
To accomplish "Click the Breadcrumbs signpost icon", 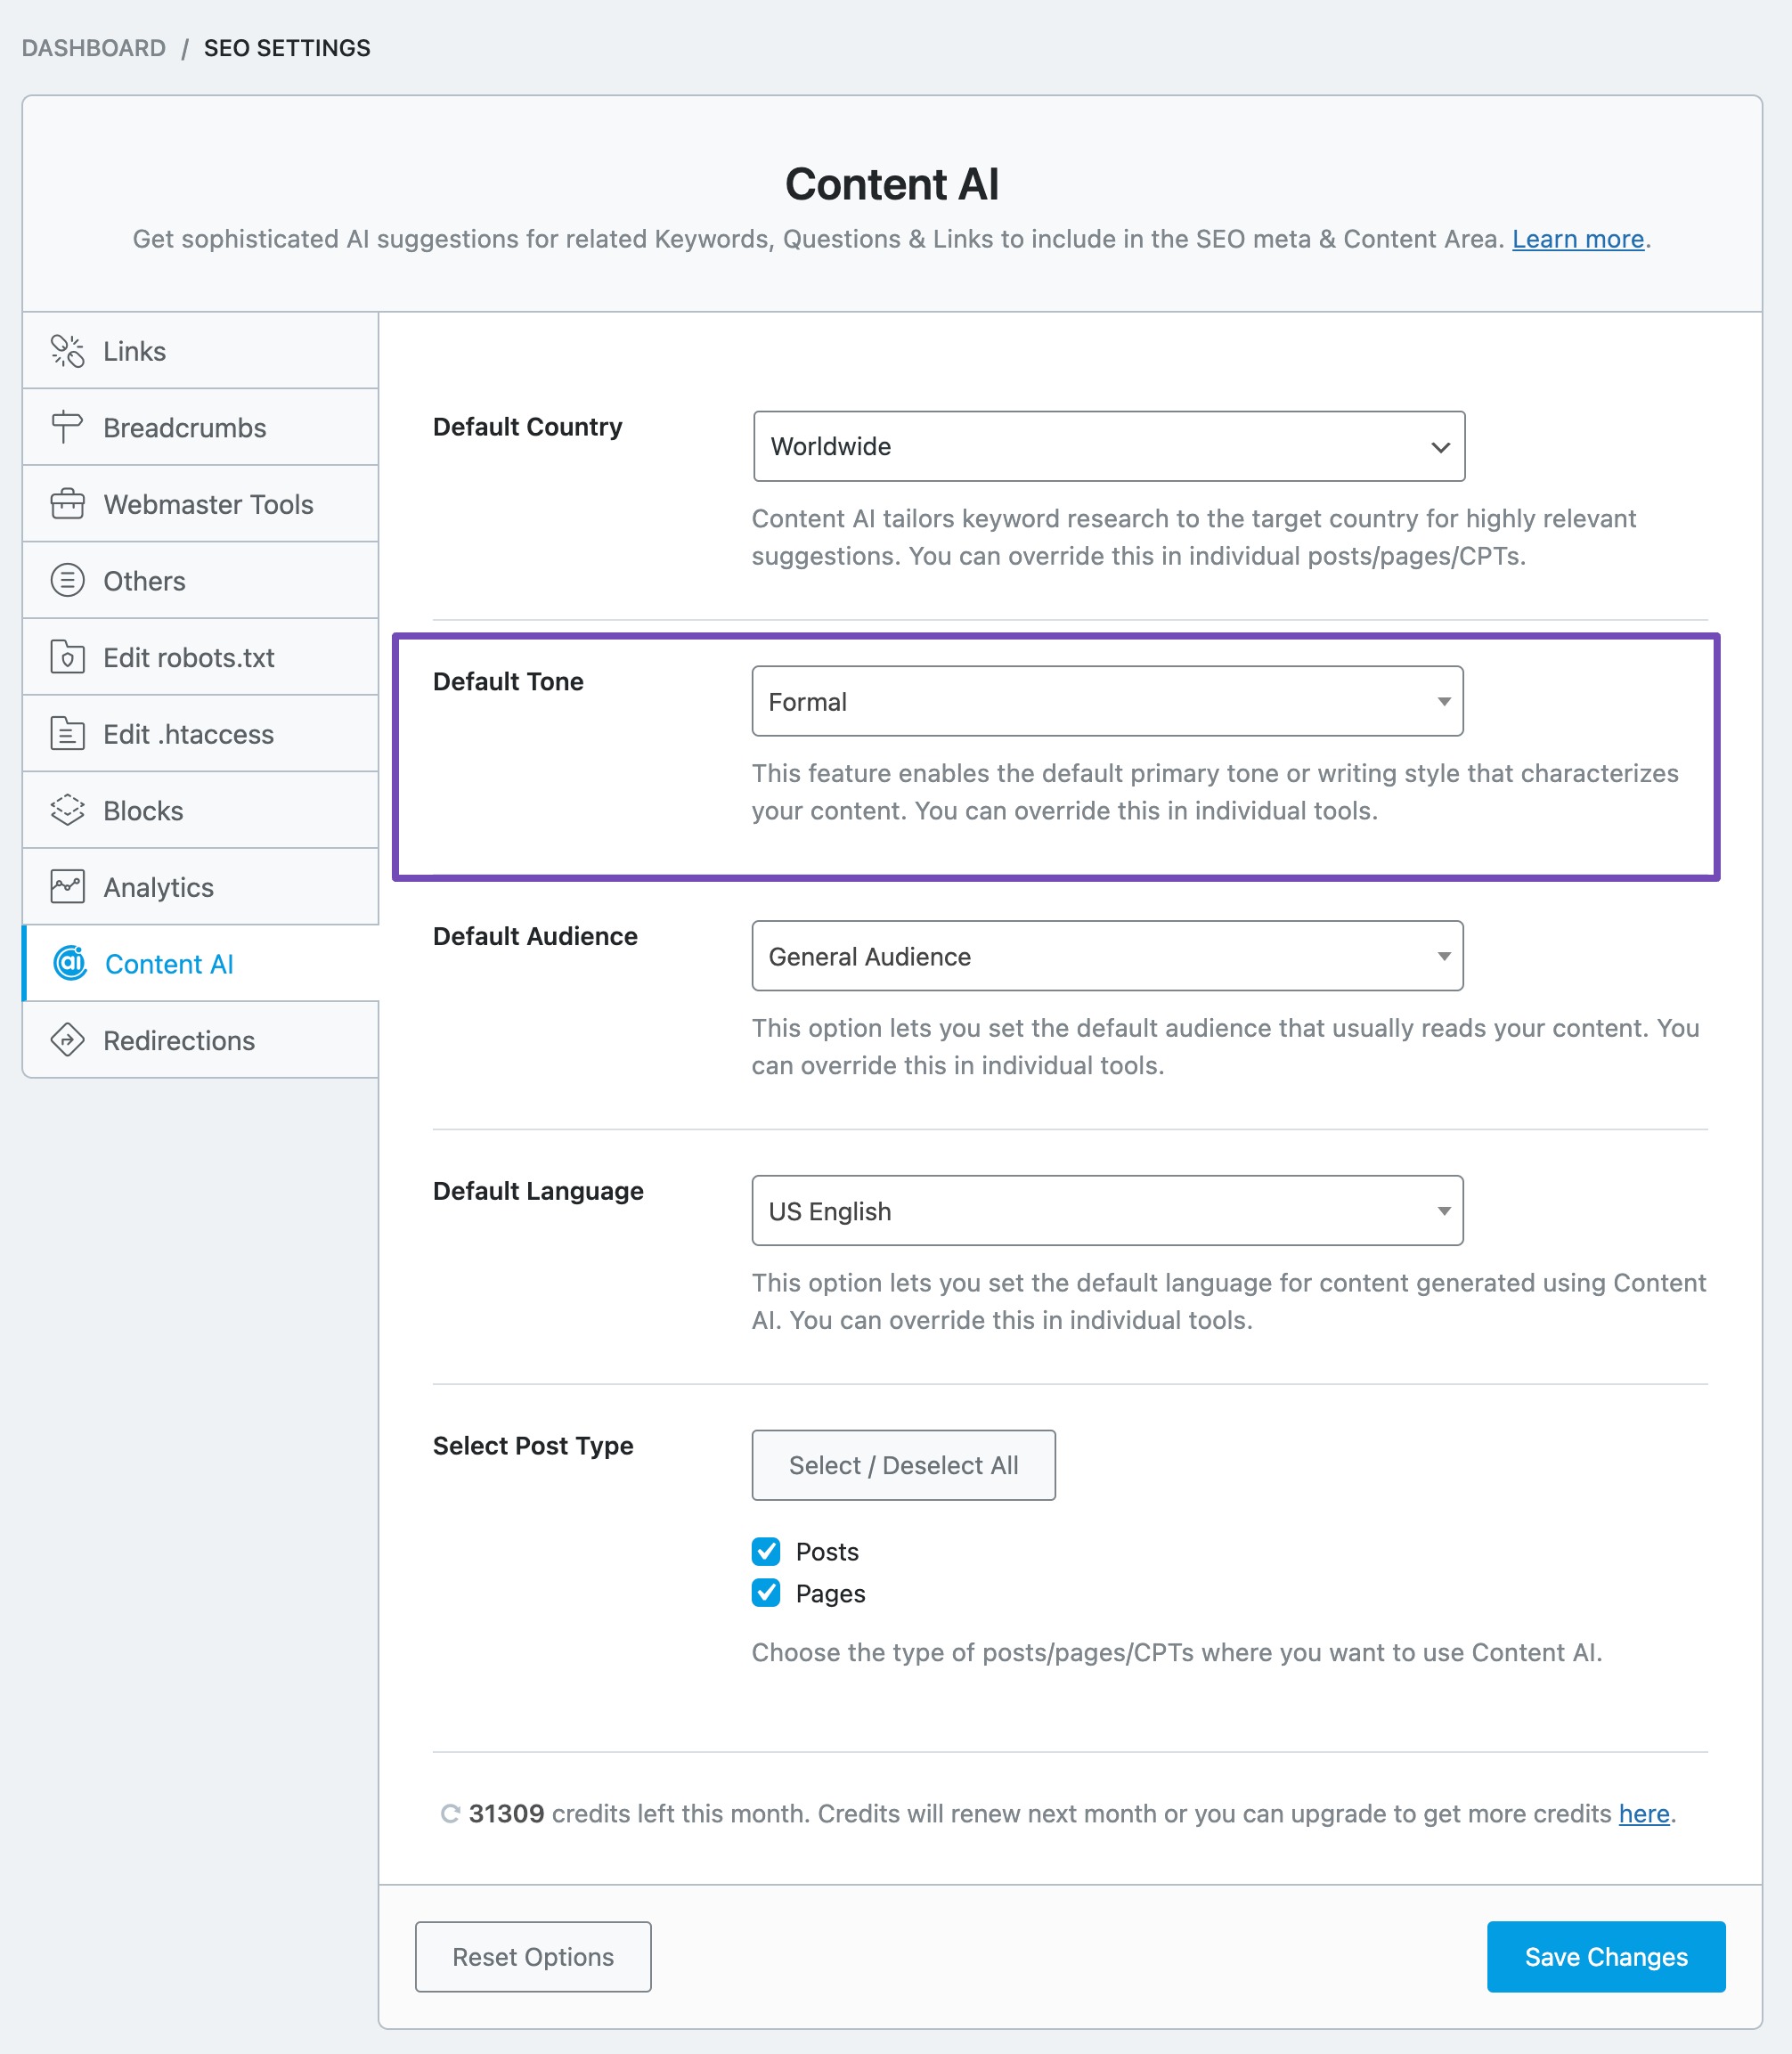I will pyautogui.click(x=67, y=427).
